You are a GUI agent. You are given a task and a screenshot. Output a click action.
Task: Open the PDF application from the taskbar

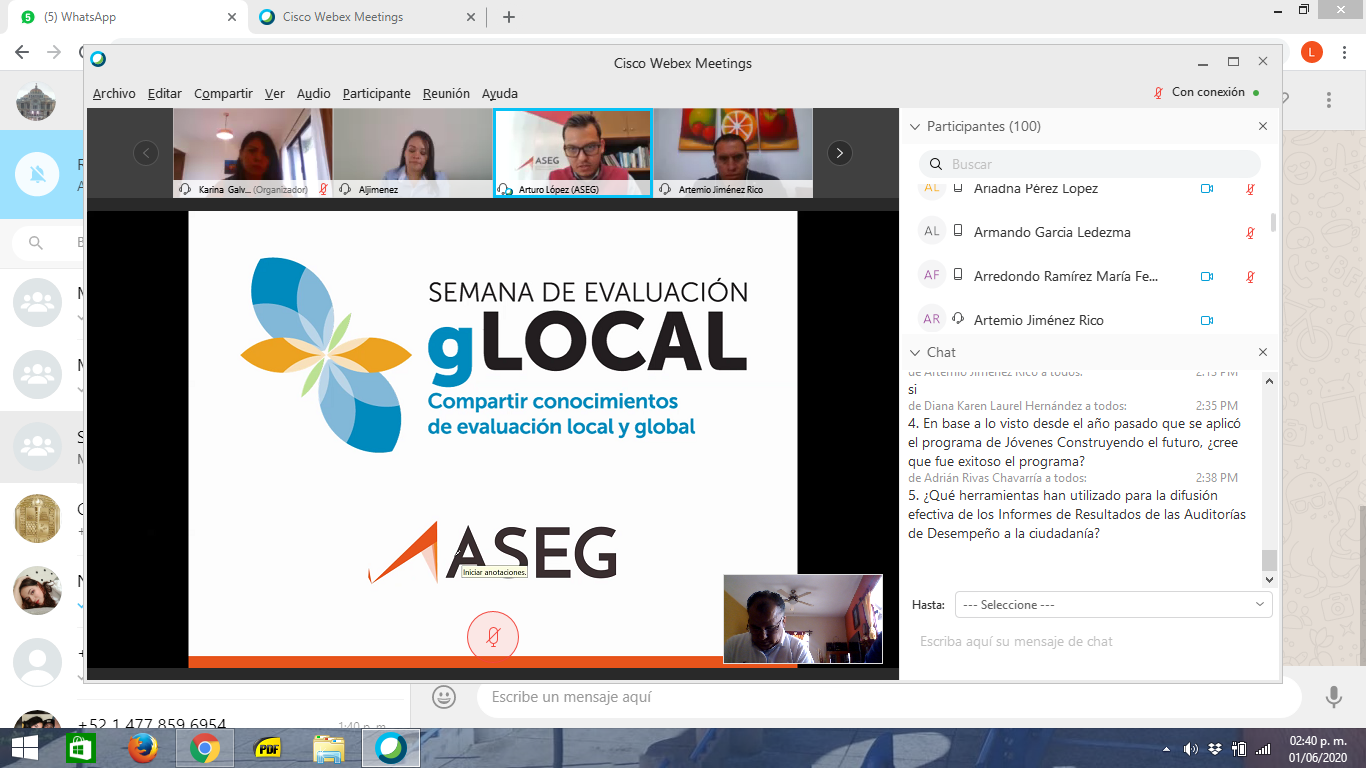tap(268, 748)
